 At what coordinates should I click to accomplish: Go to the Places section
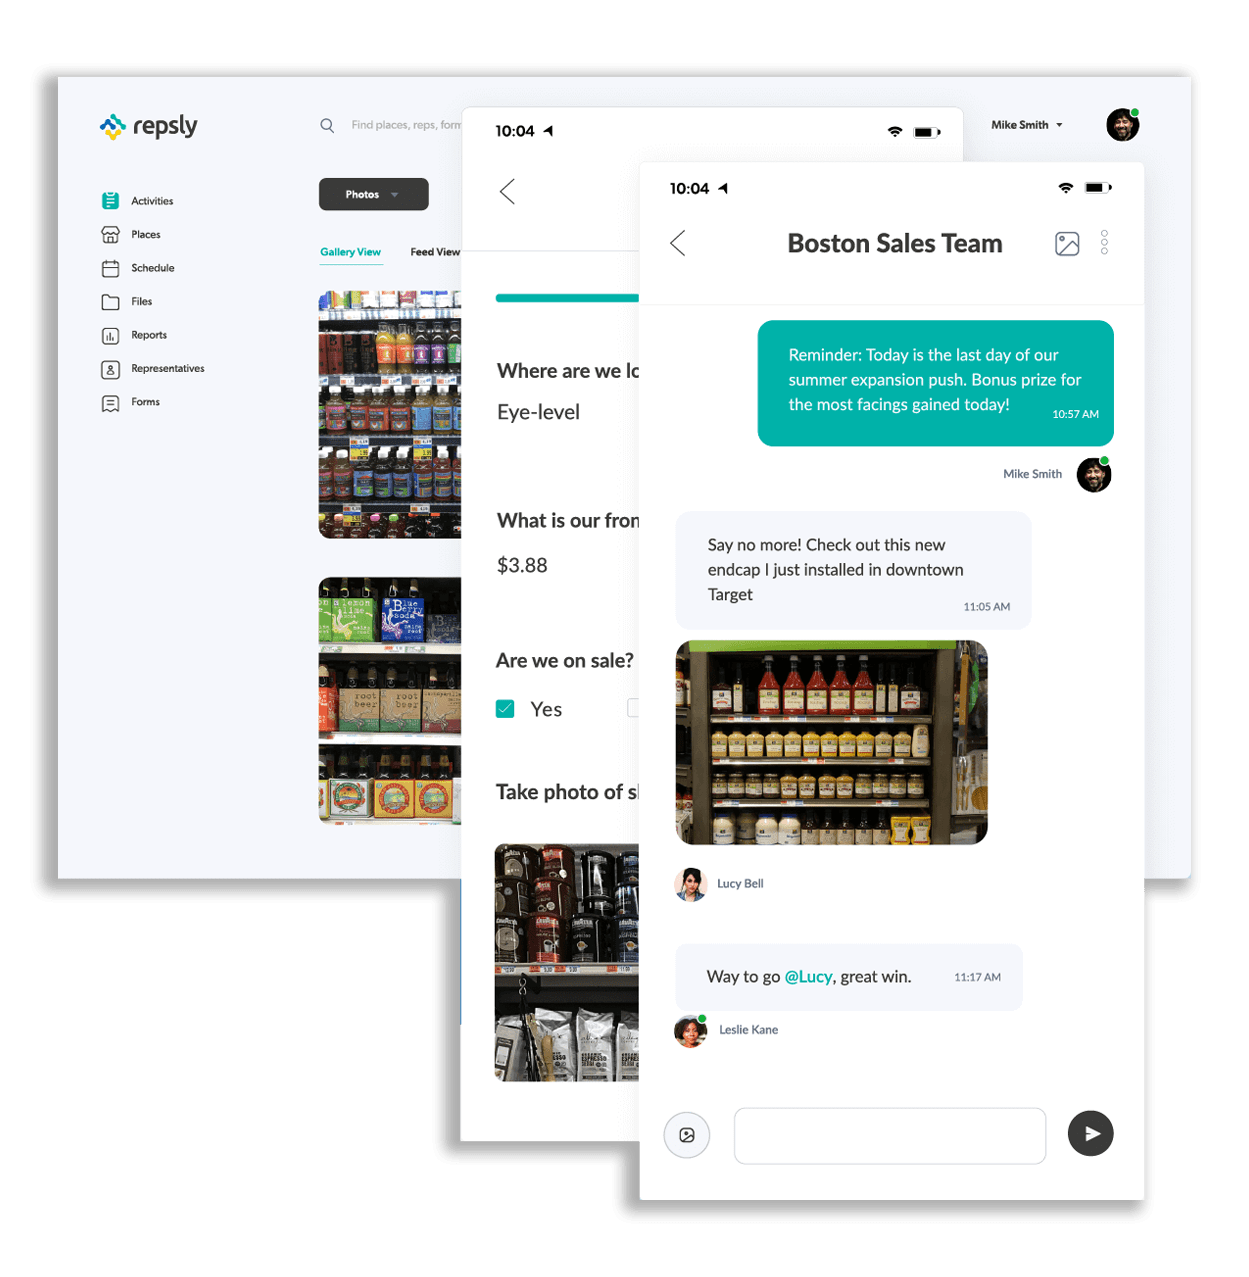(145, 235)
